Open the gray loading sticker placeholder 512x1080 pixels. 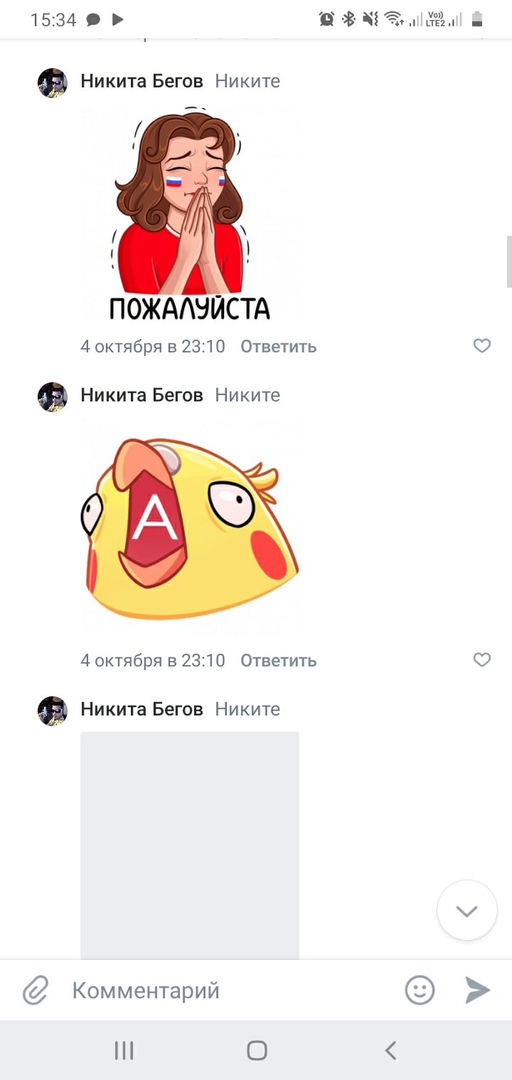[190, 846]
